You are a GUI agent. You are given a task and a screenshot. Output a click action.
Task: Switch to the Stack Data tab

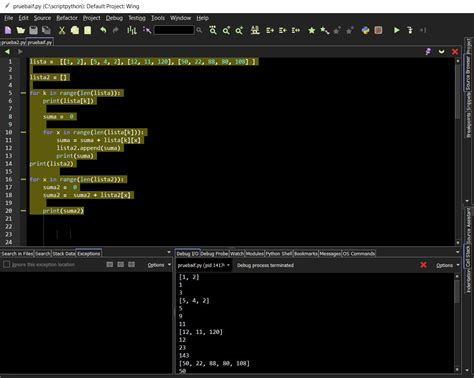(64, 254)
